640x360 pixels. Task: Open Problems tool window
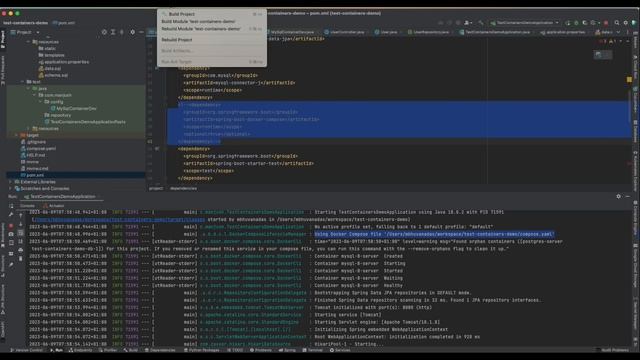261,350
